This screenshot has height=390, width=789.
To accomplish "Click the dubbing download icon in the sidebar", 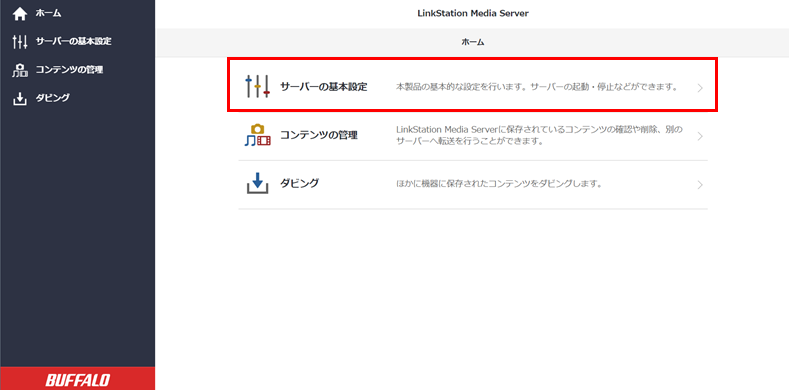I will [x=20, y=99].
